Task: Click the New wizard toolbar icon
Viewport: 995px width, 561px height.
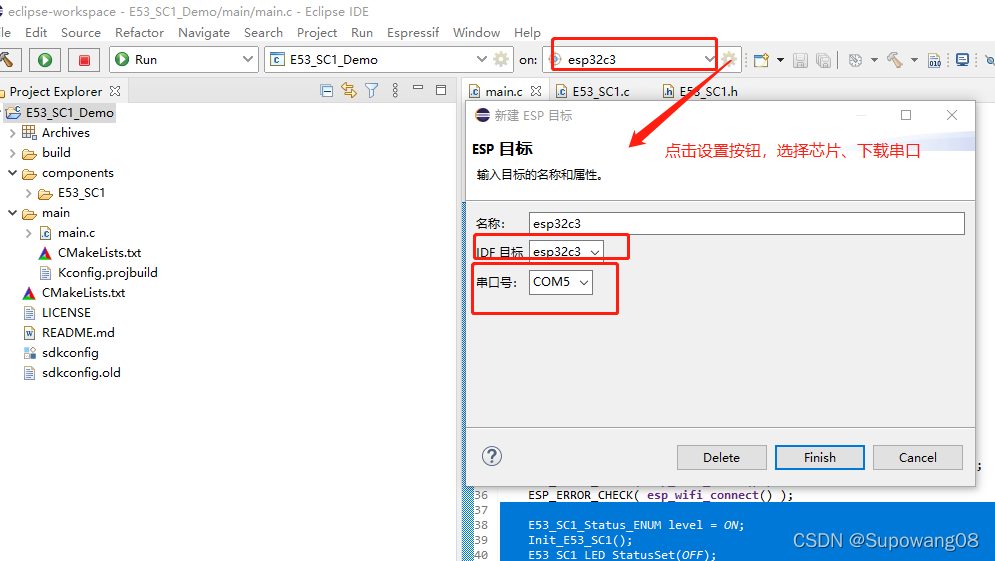Action: [761, 60]
